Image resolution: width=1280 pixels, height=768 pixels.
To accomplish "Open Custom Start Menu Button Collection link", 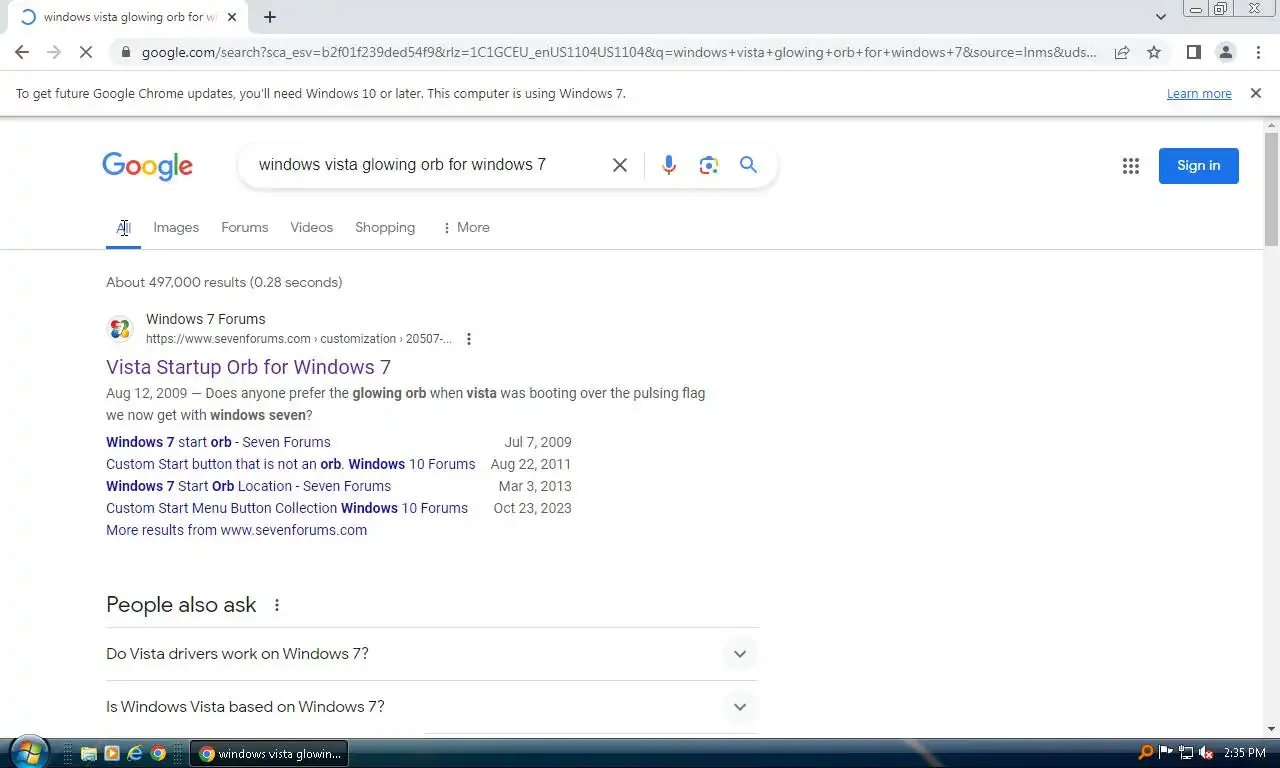I will coord(287,508).
